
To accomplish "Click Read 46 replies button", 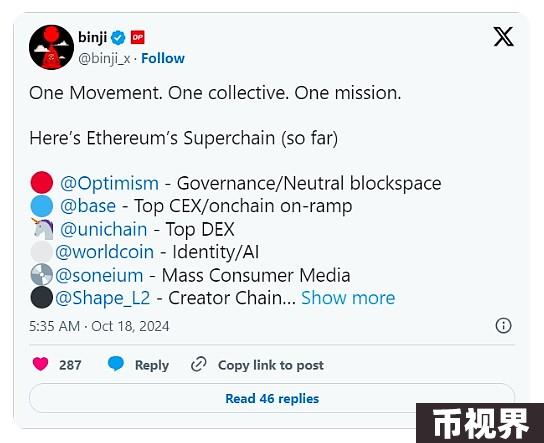I will [x=272, y=398].
